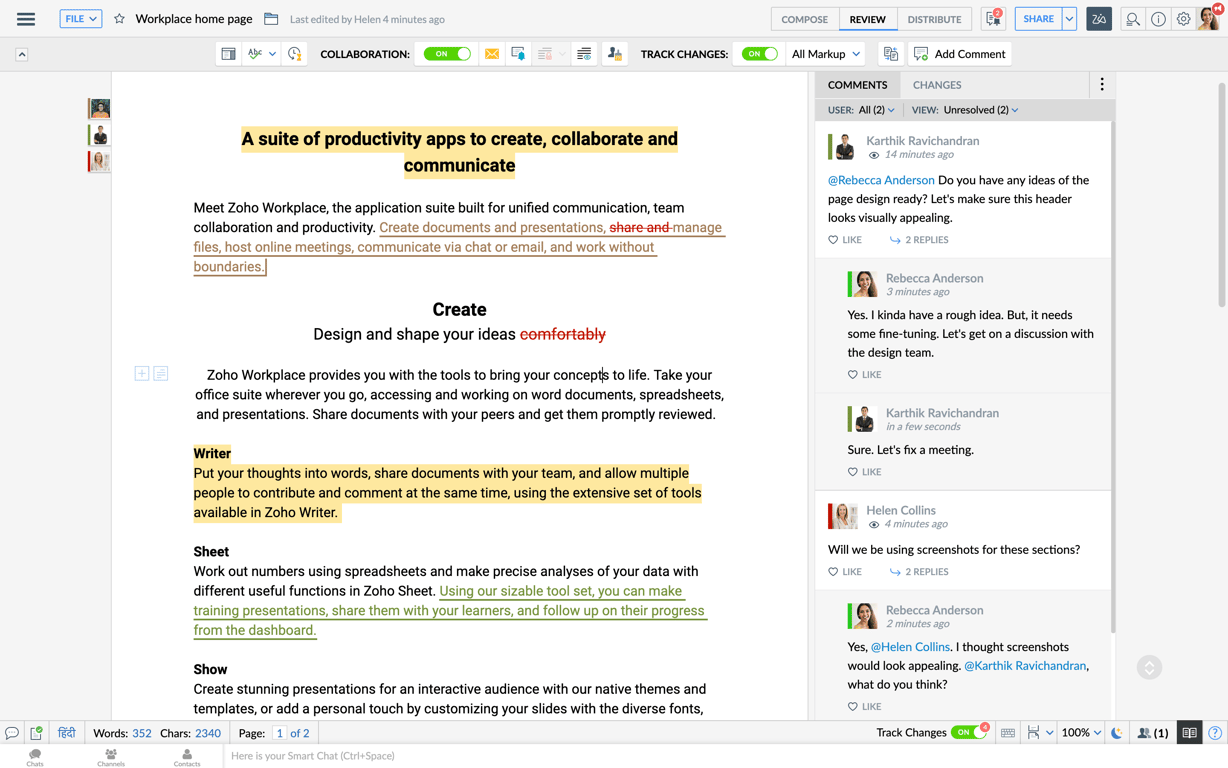Like Helen Collins' screenshots comment

(845, 572)
